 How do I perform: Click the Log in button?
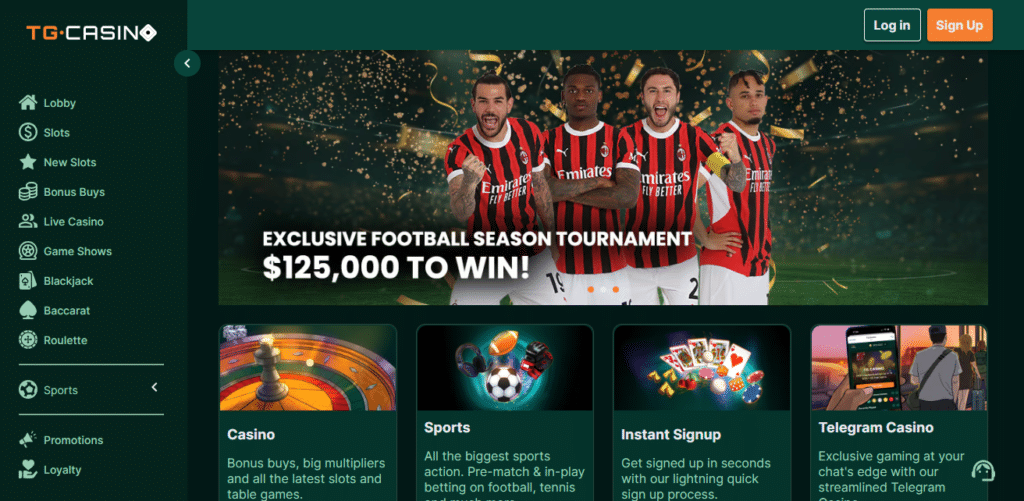[x=892, y=25]
